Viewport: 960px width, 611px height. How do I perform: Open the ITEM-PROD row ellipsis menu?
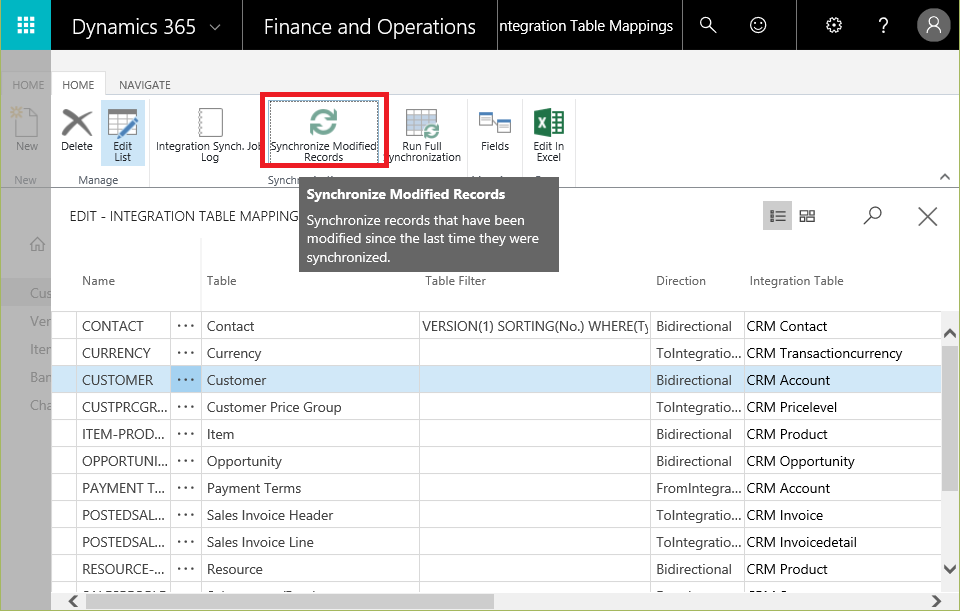(186, 433)
